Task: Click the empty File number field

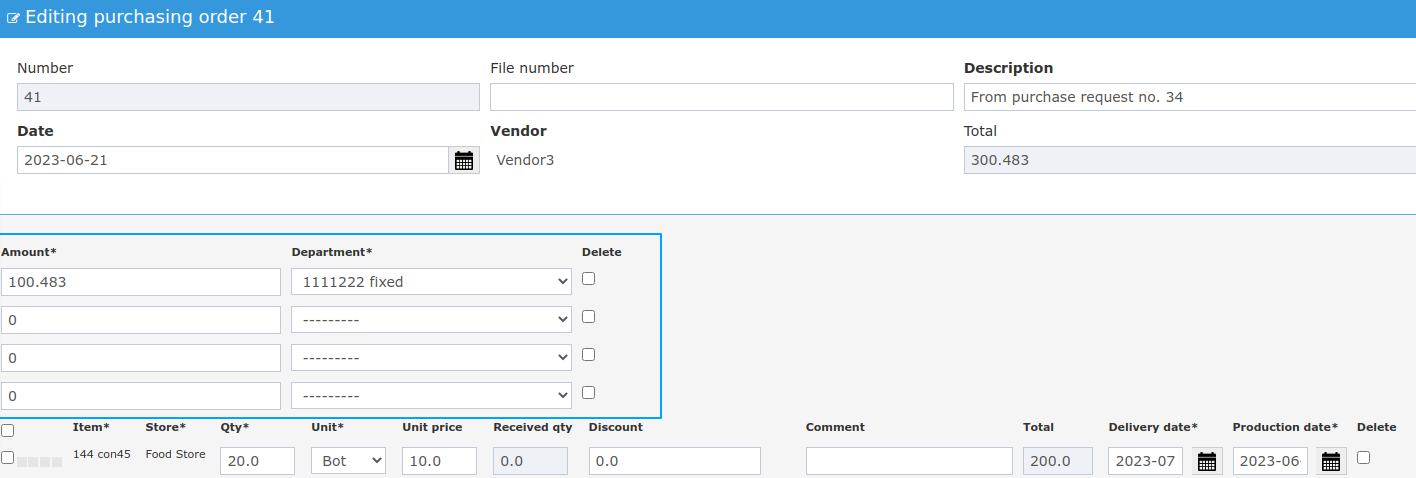Action: [x=721, y=97]
